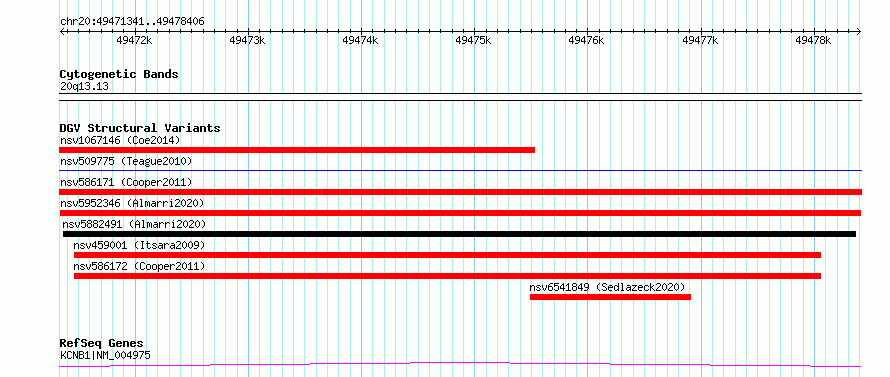Click the KCNB1|NM_004975 gene label
Screen dimensions: 890x377
click(105, 355)
